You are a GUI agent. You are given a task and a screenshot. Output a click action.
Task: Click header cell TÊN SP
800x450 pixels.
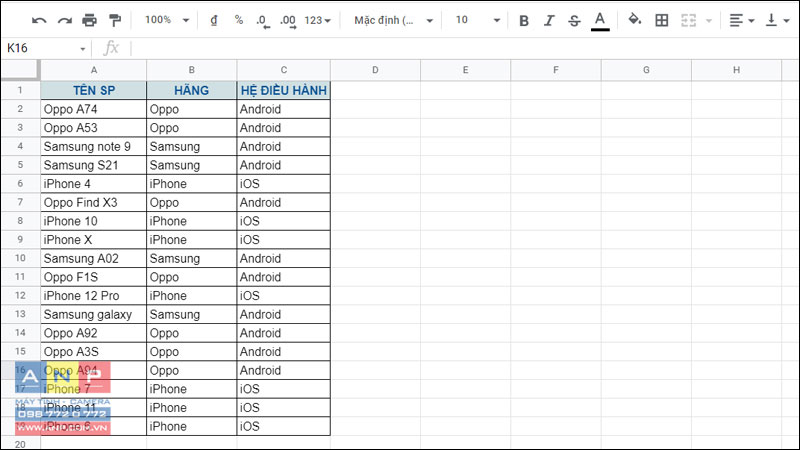[x=94, y=90]
